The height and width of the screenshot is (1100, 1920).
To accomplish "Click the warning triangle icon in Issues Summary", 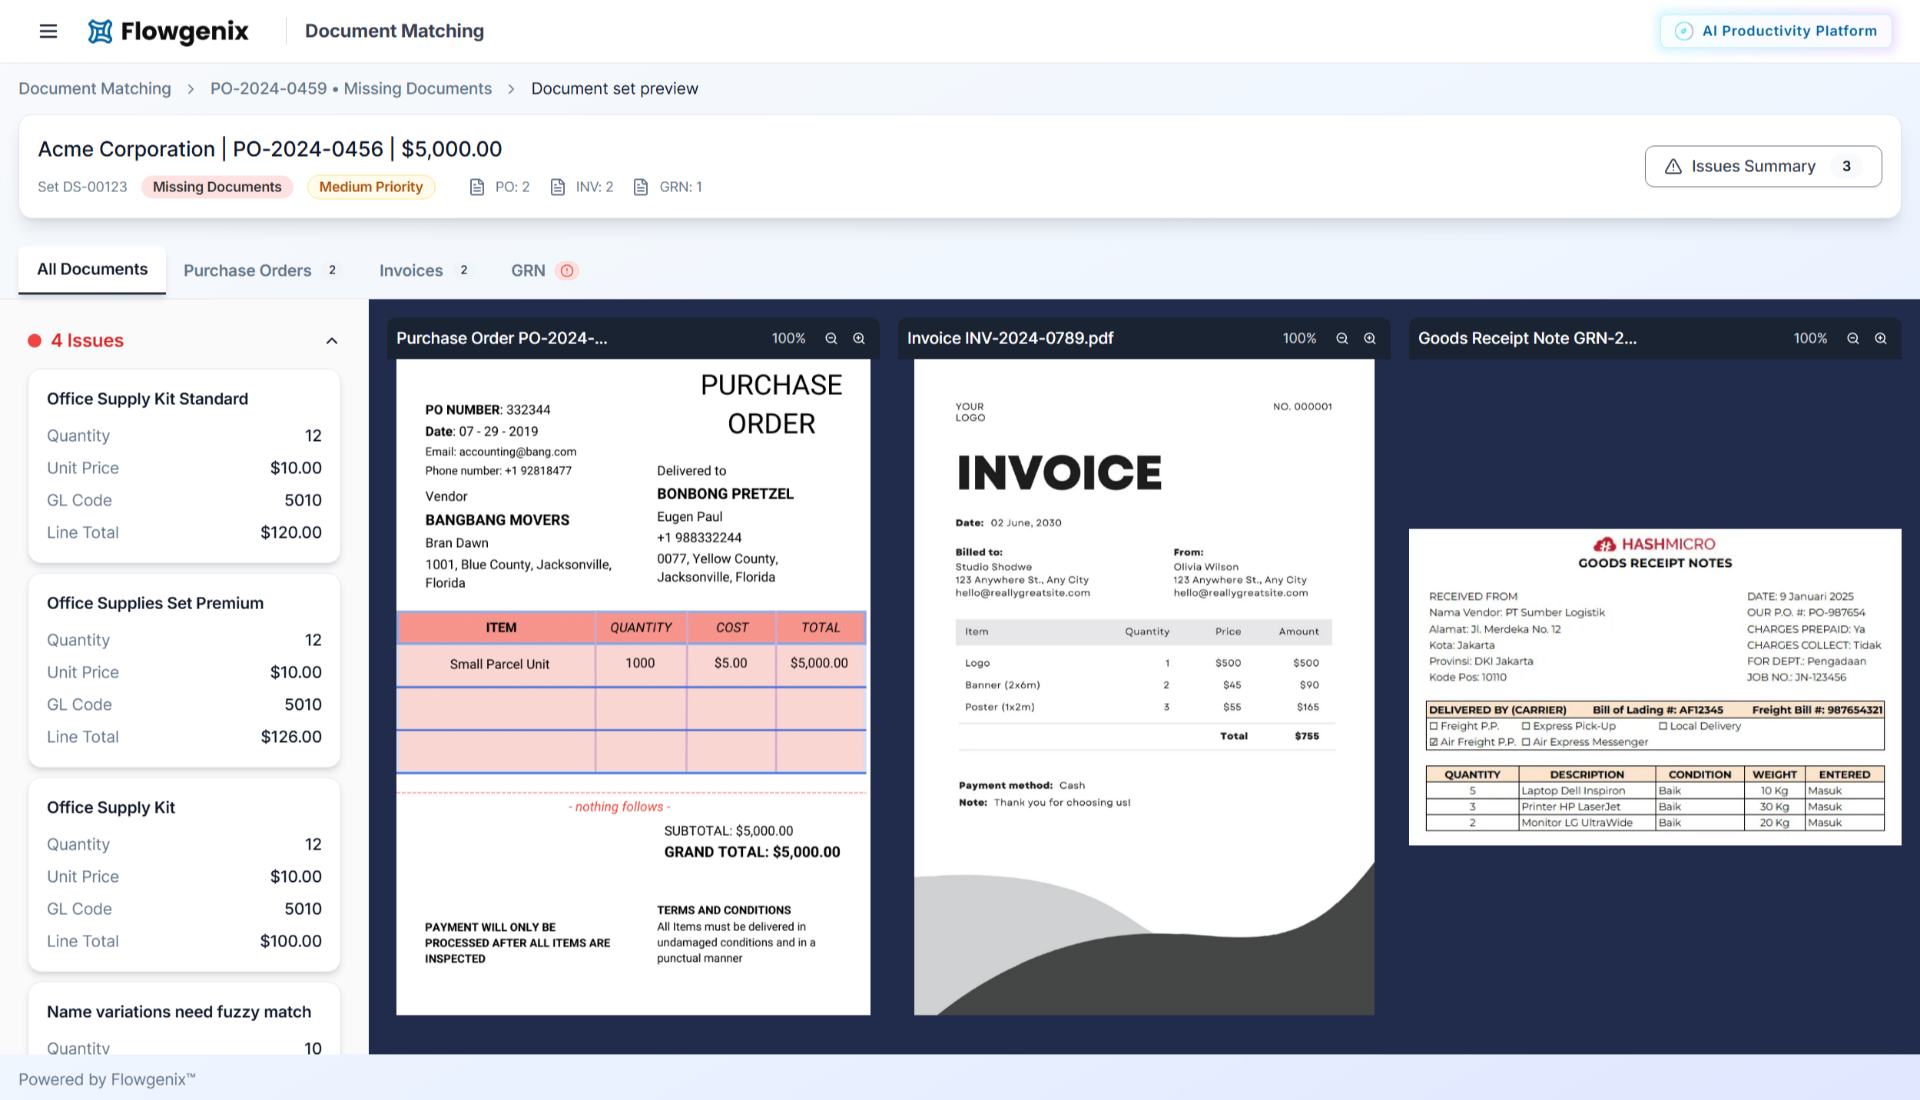I will coord(1673,166).
